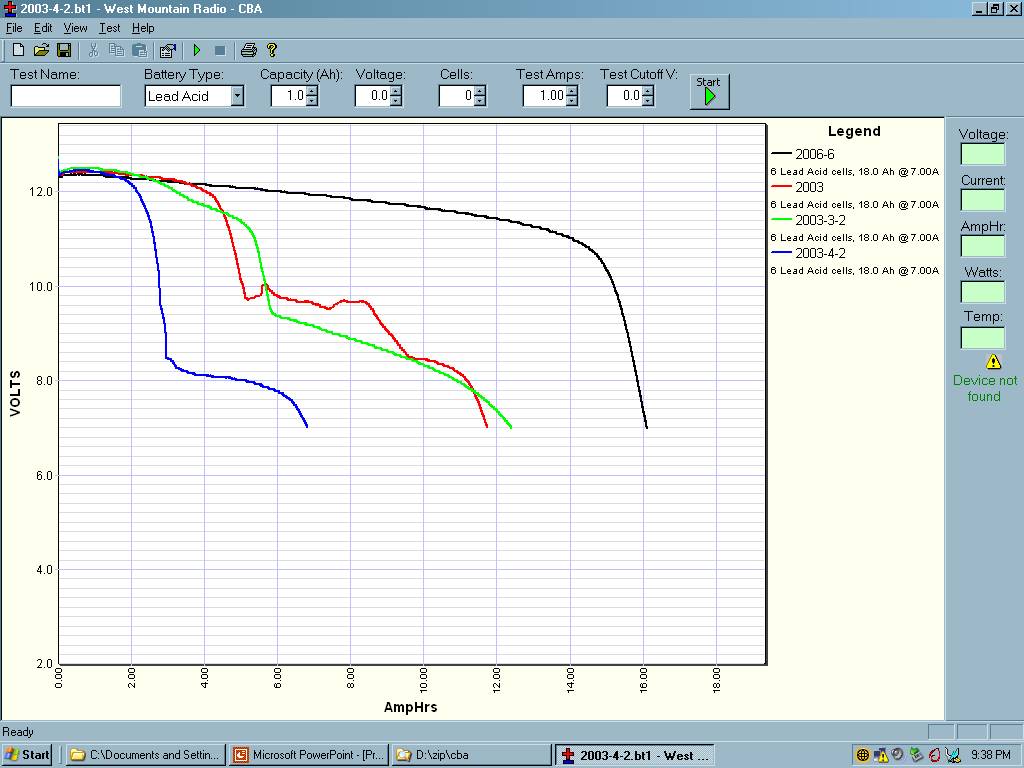Screen dimensions: 1024x768
Task: Click the Voltage readout box
Action: tap(983, 155)
